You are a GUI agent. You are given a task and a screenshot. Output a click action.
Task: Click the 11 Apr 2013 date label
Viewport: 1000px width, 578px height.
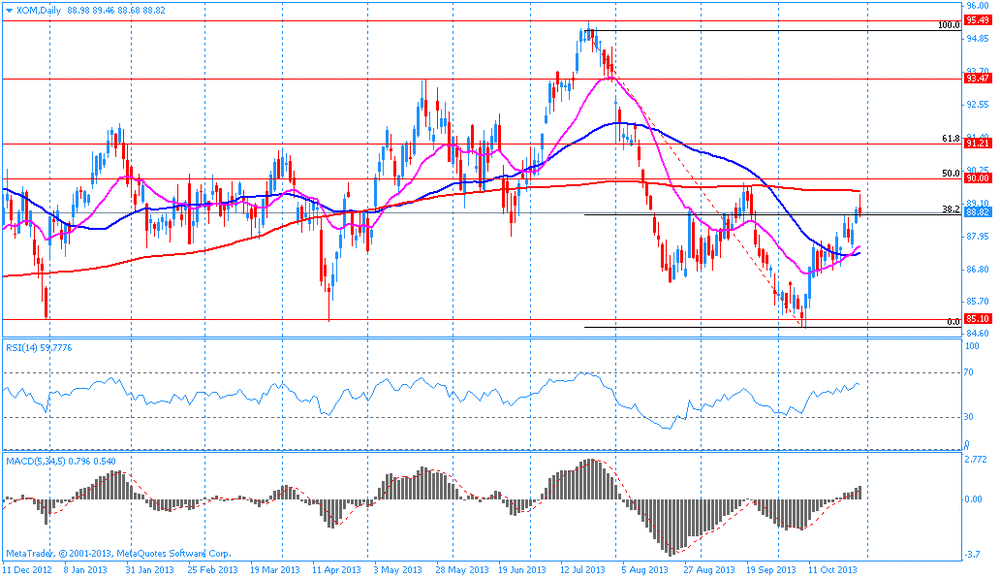pyautogui.click(x=336, y=570)
